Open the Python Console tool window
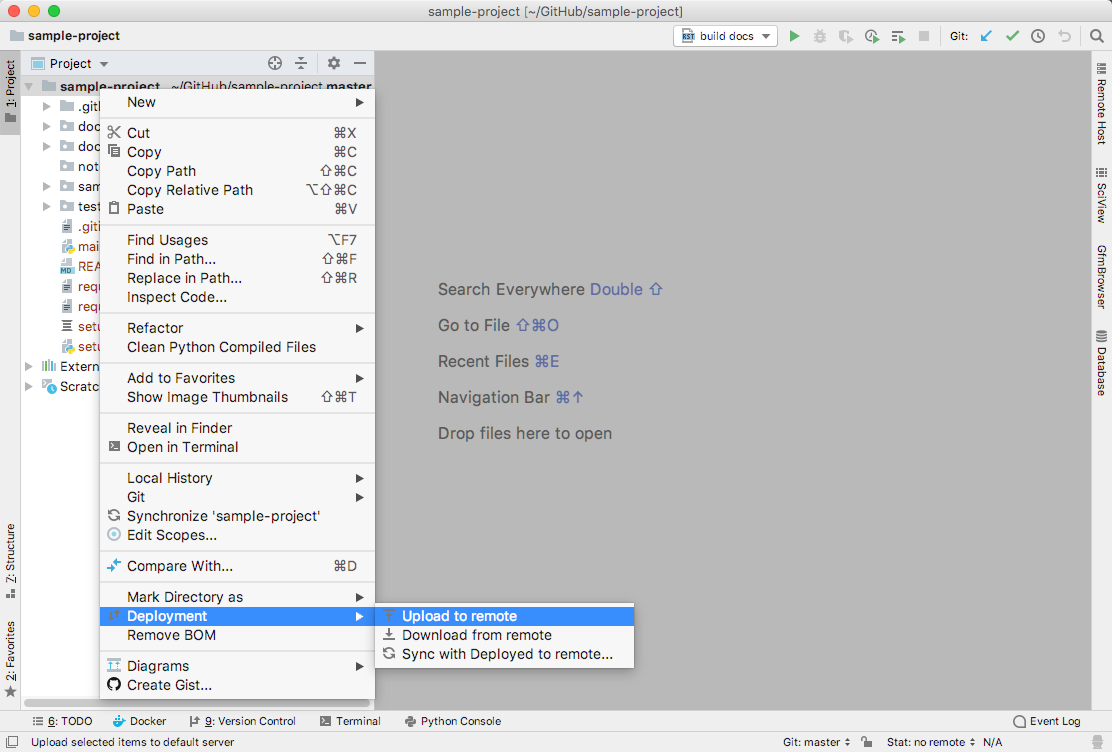Screen dimensions: 1112x752 tap(452, 721)
